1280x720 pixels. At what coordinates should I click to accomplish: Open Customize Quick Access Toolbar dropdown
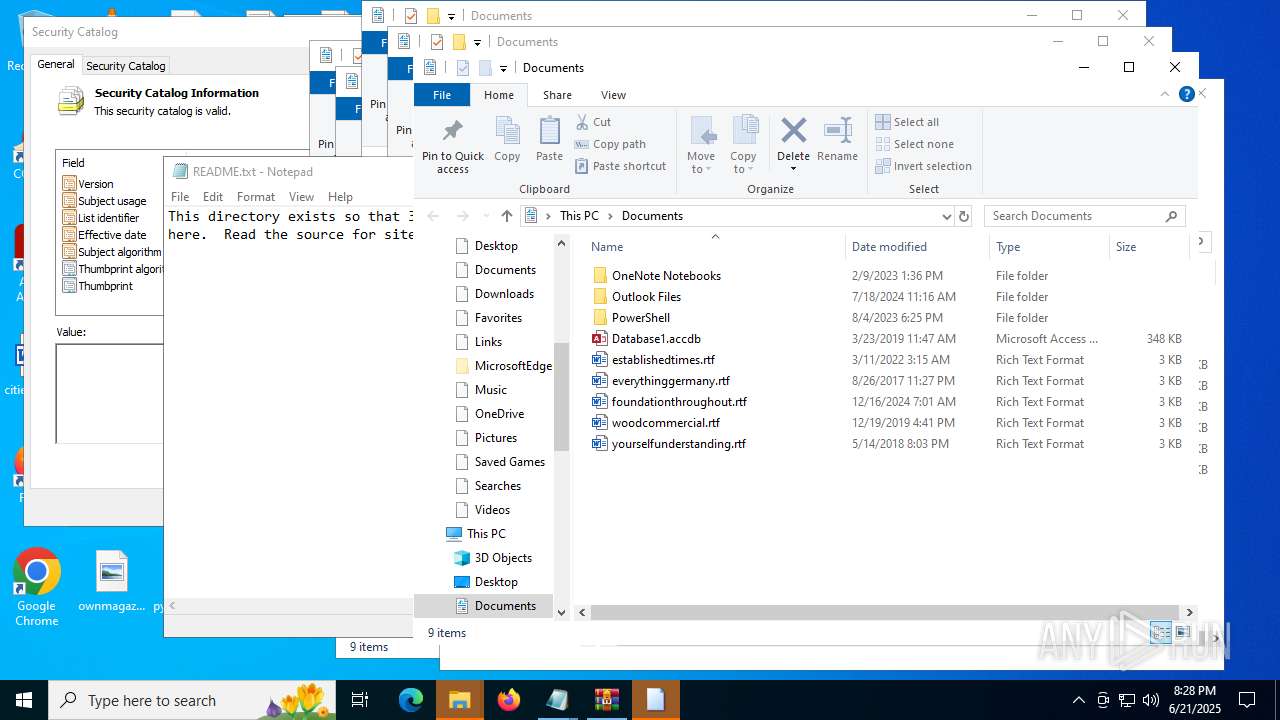point(503,68)
